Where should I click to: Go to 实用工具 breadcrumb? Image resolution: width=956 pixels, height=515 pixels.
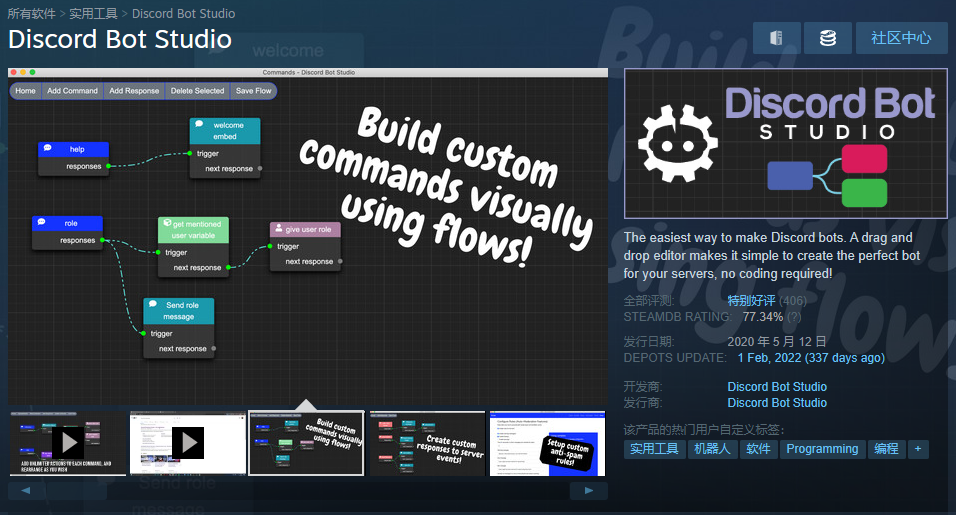click(93, 13)
